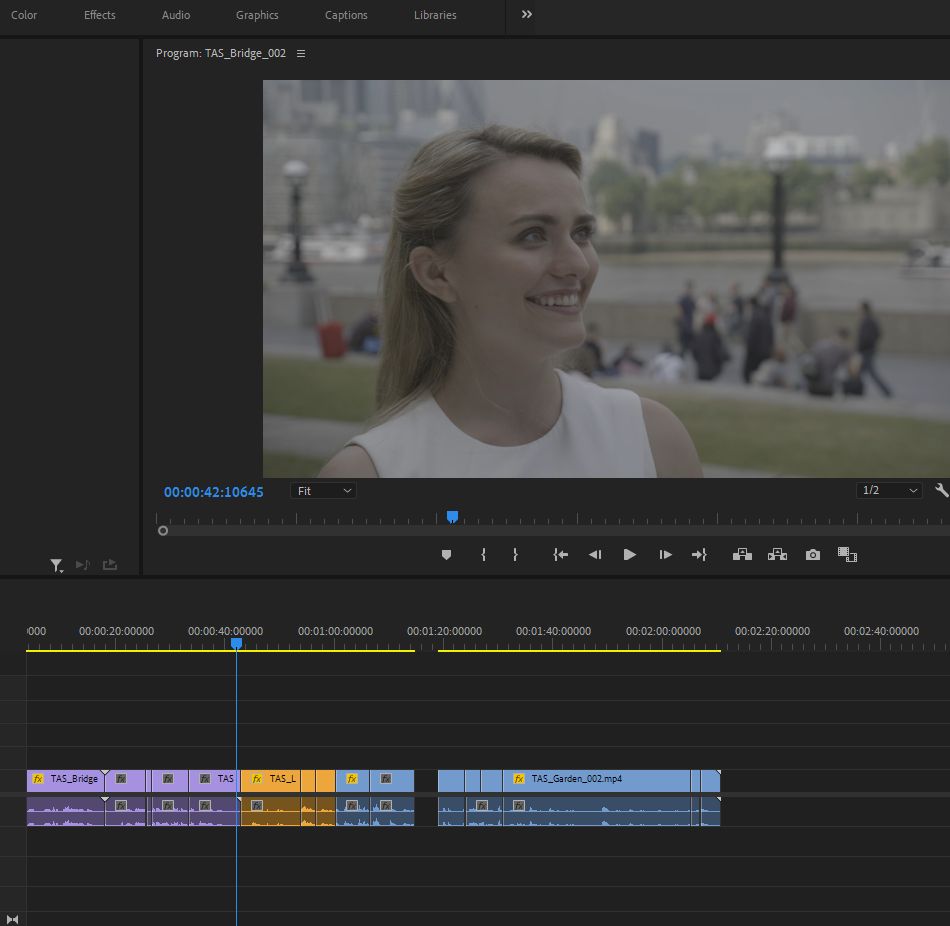The width and height of the screenshot is (950, 926).
Task: Click the Lift button
Action: (x=742, y=555)
